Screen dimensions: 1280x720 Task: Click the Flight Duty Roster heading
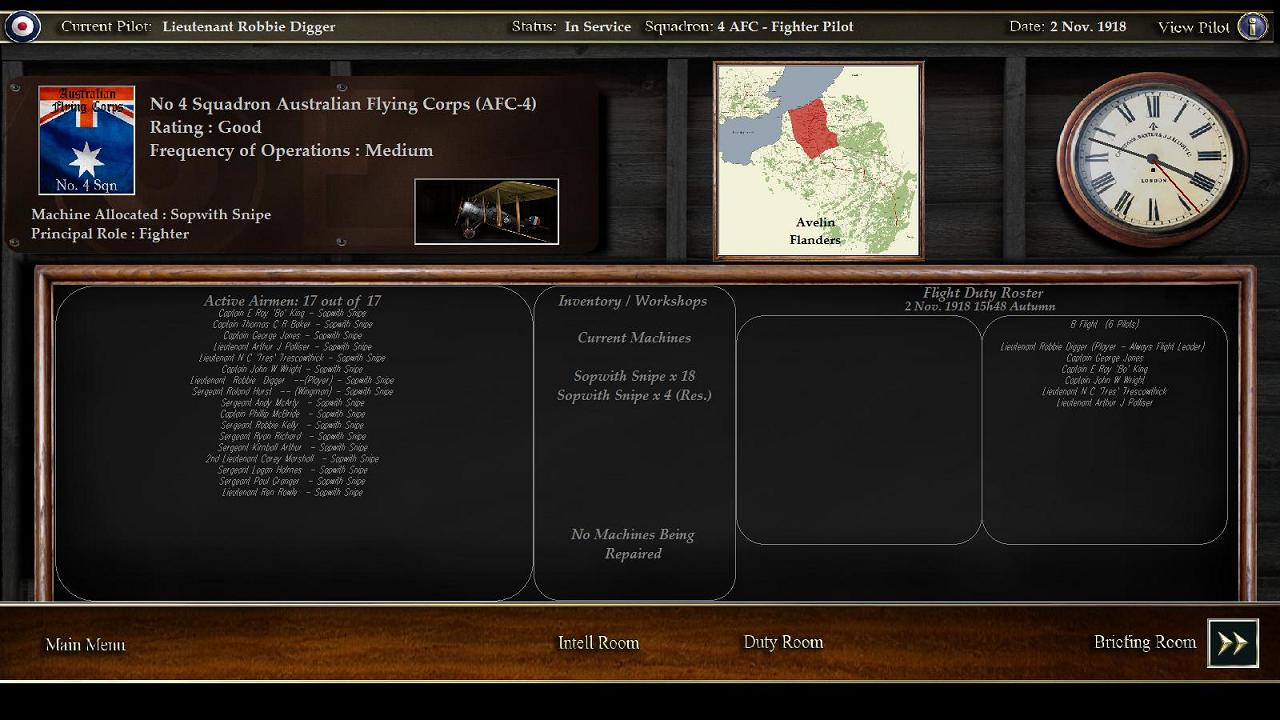point(983,293)
